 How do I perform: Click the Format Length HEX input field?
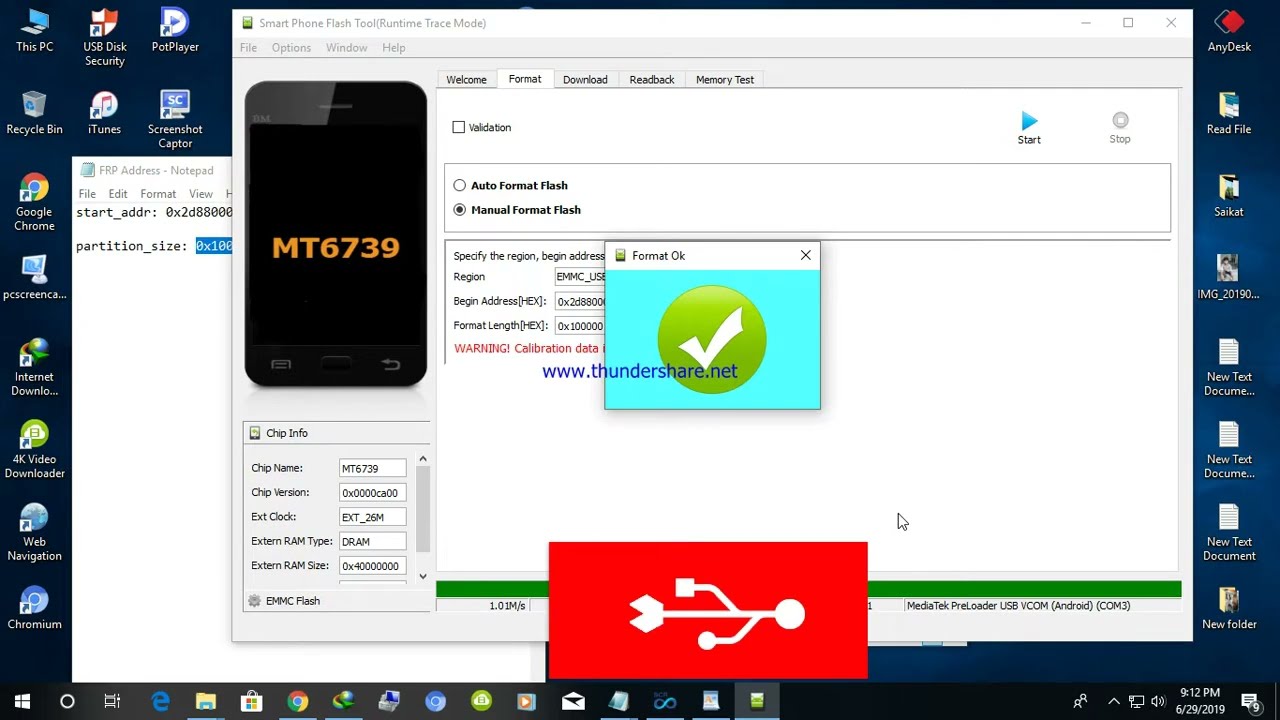(580, 326)
